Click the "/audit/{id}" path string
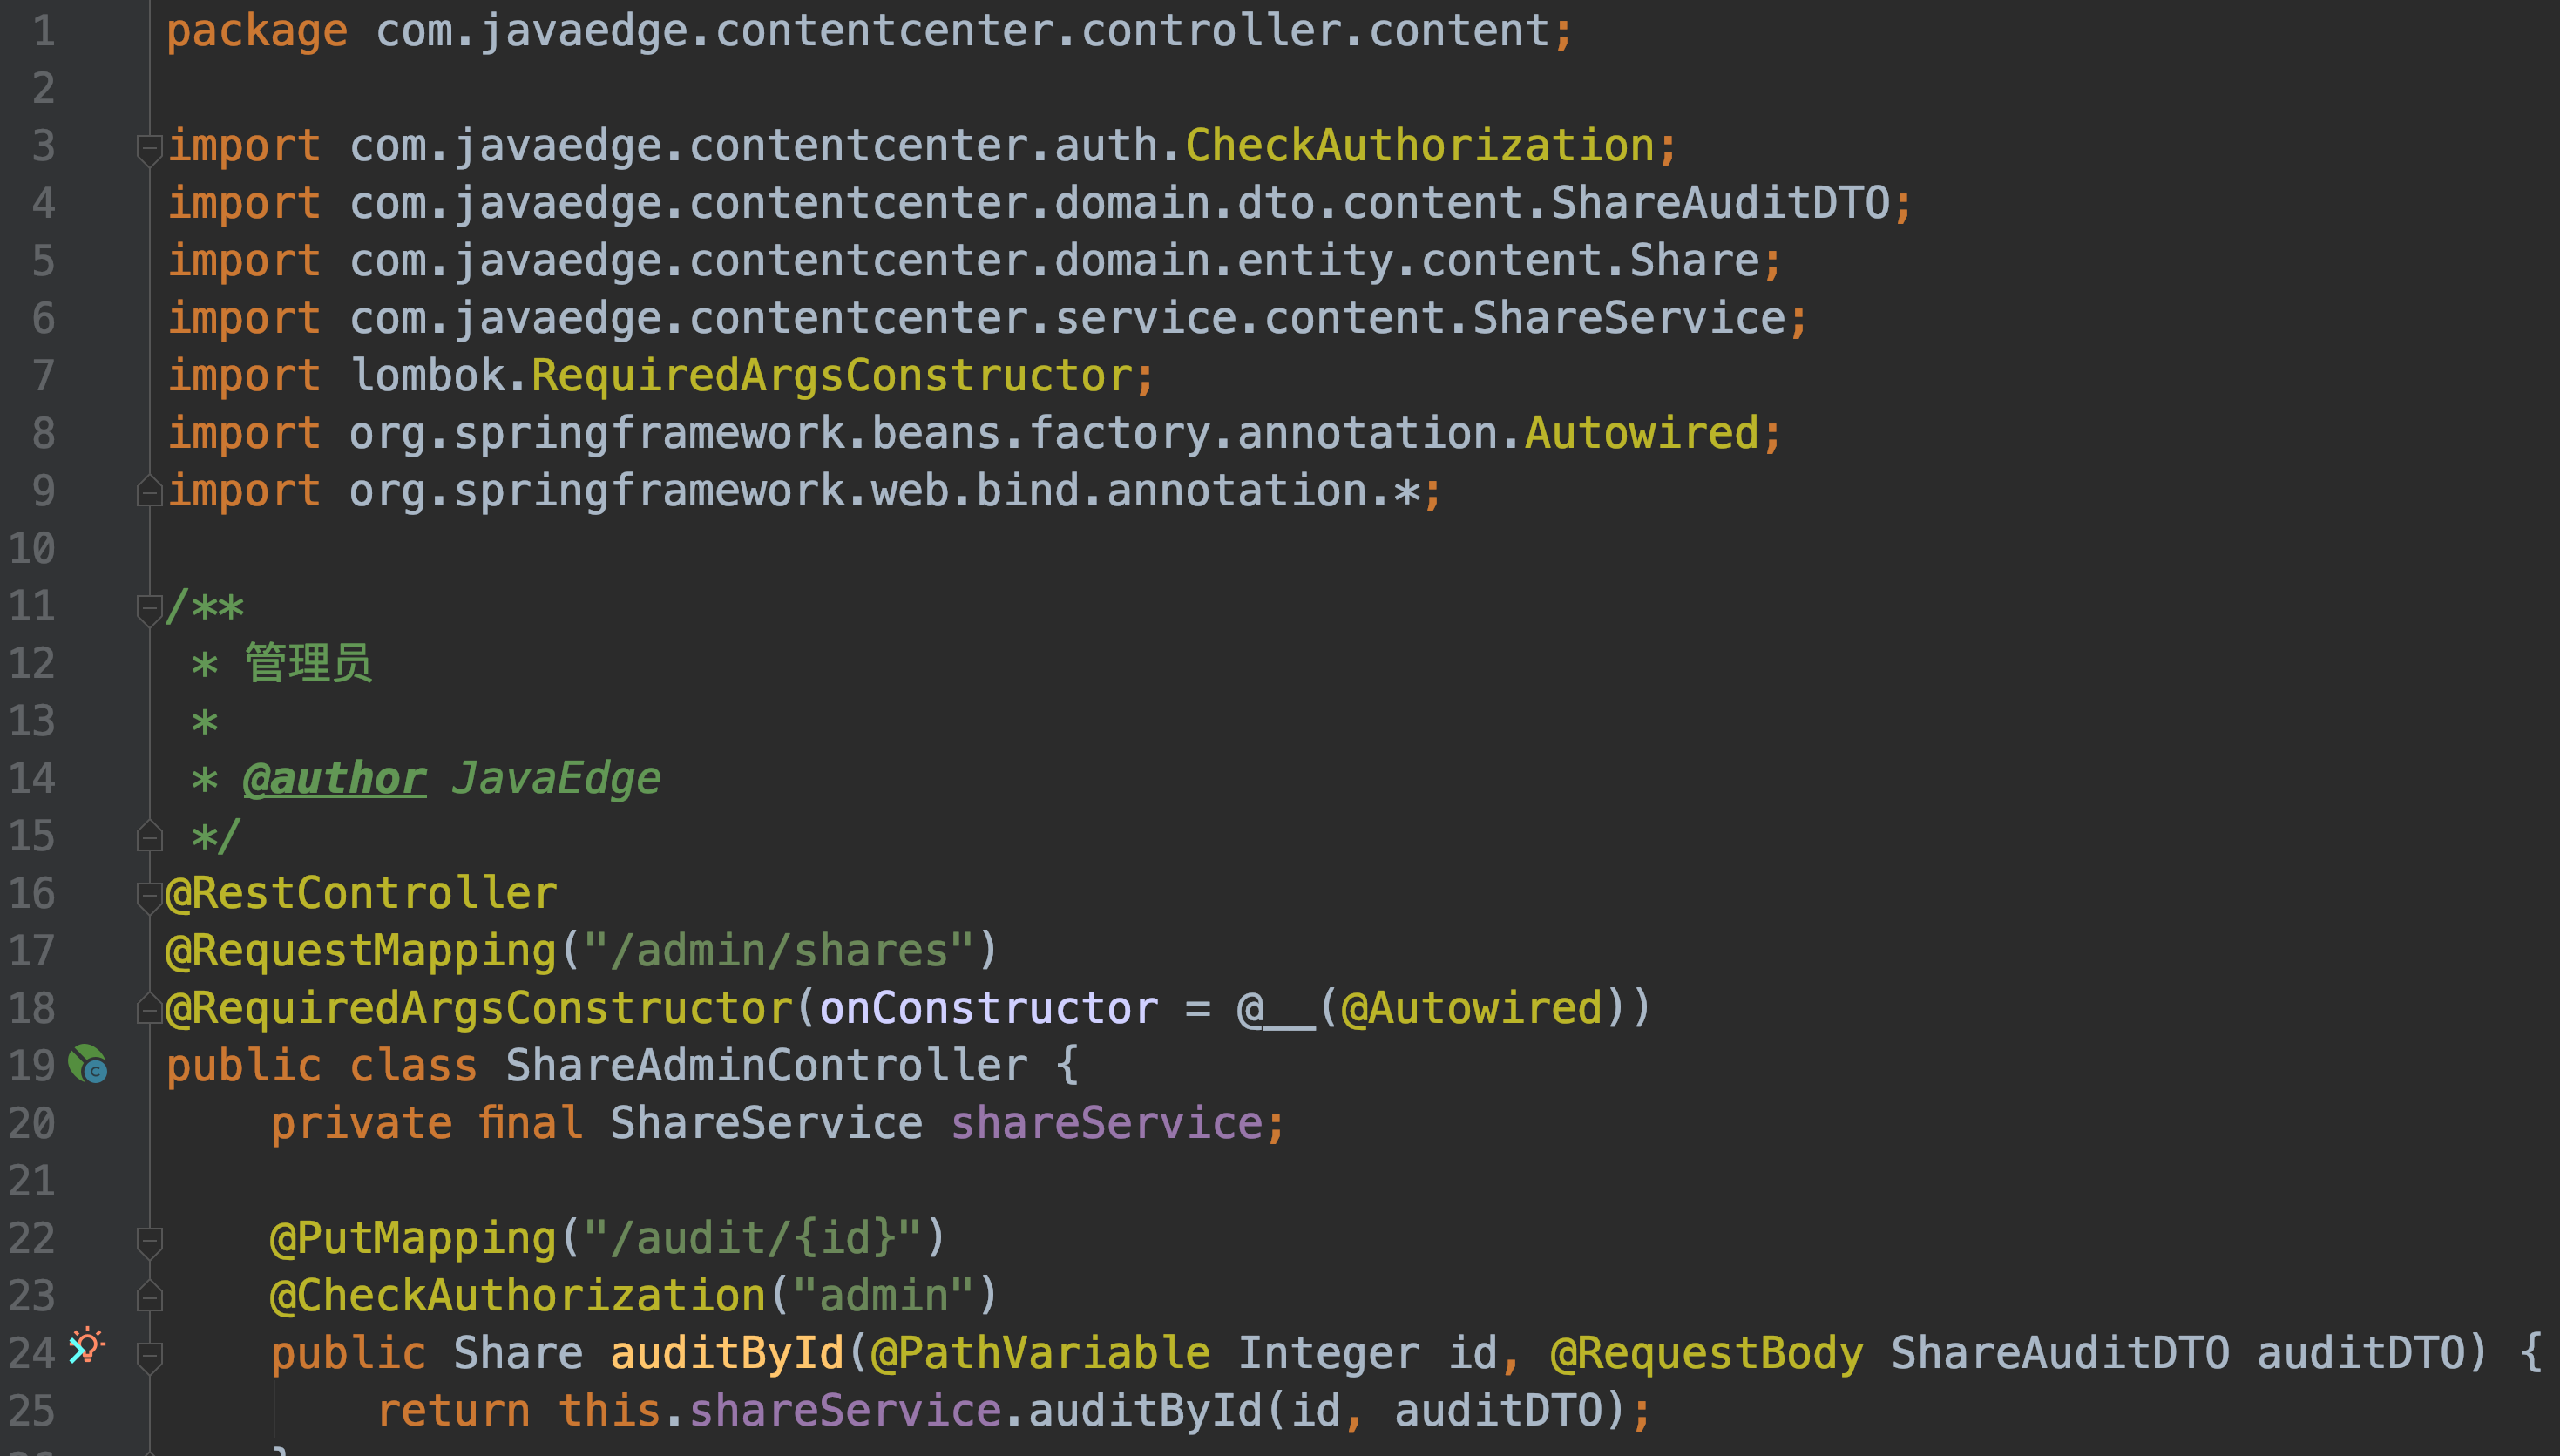 tap(753, 1238)
